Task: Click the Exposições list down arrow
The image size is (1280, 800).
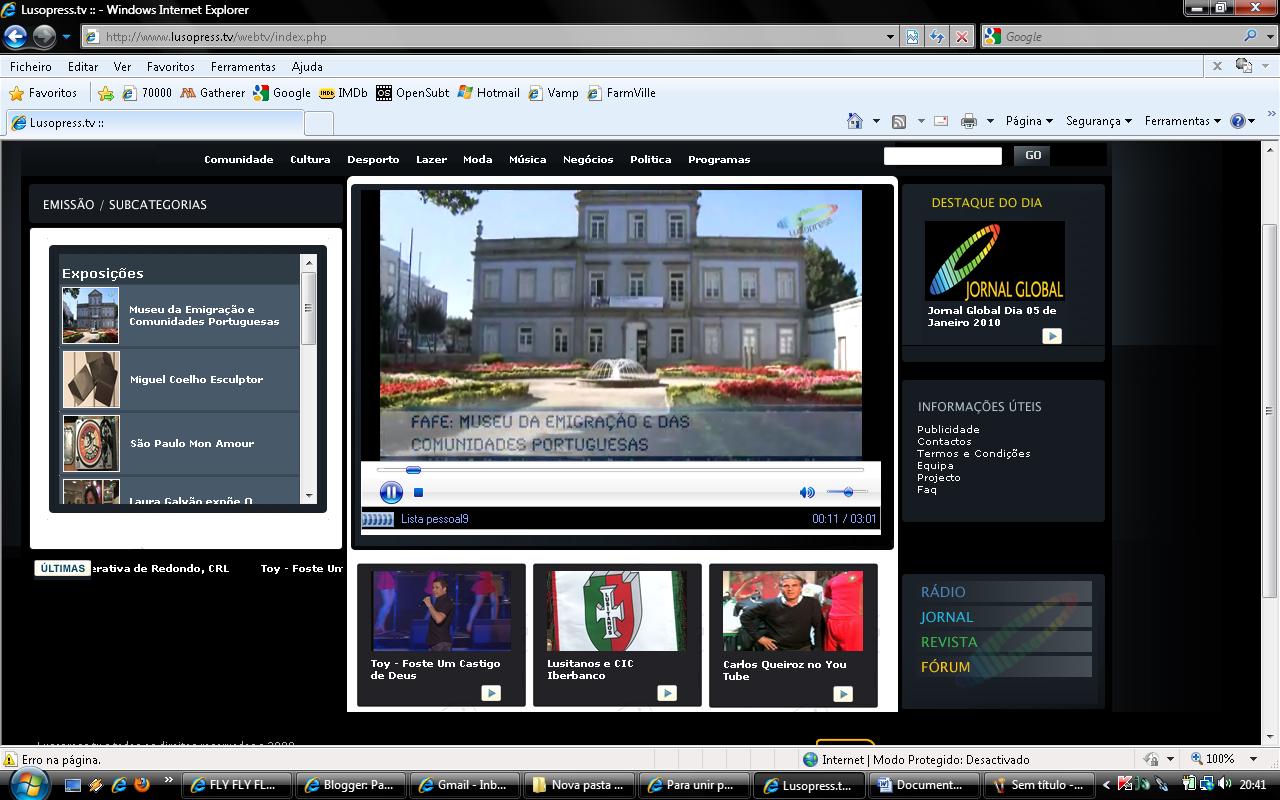Action: [x=308, y=496]
